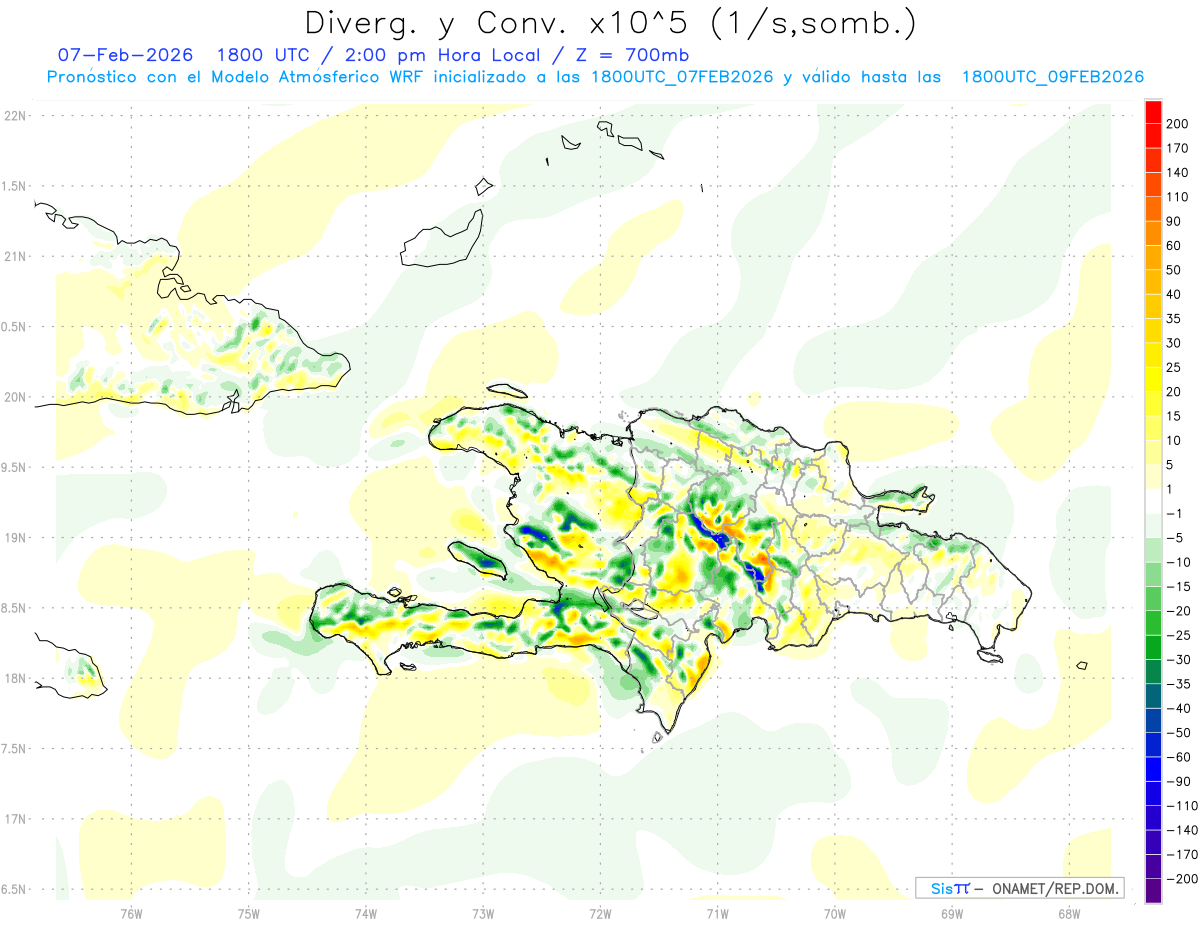This screenshot has height=927, width=1200.
Task: Click the valid-until time "1800UTC_09FEB2026"
Action: pyautogui.click(x=1052, y=77)
